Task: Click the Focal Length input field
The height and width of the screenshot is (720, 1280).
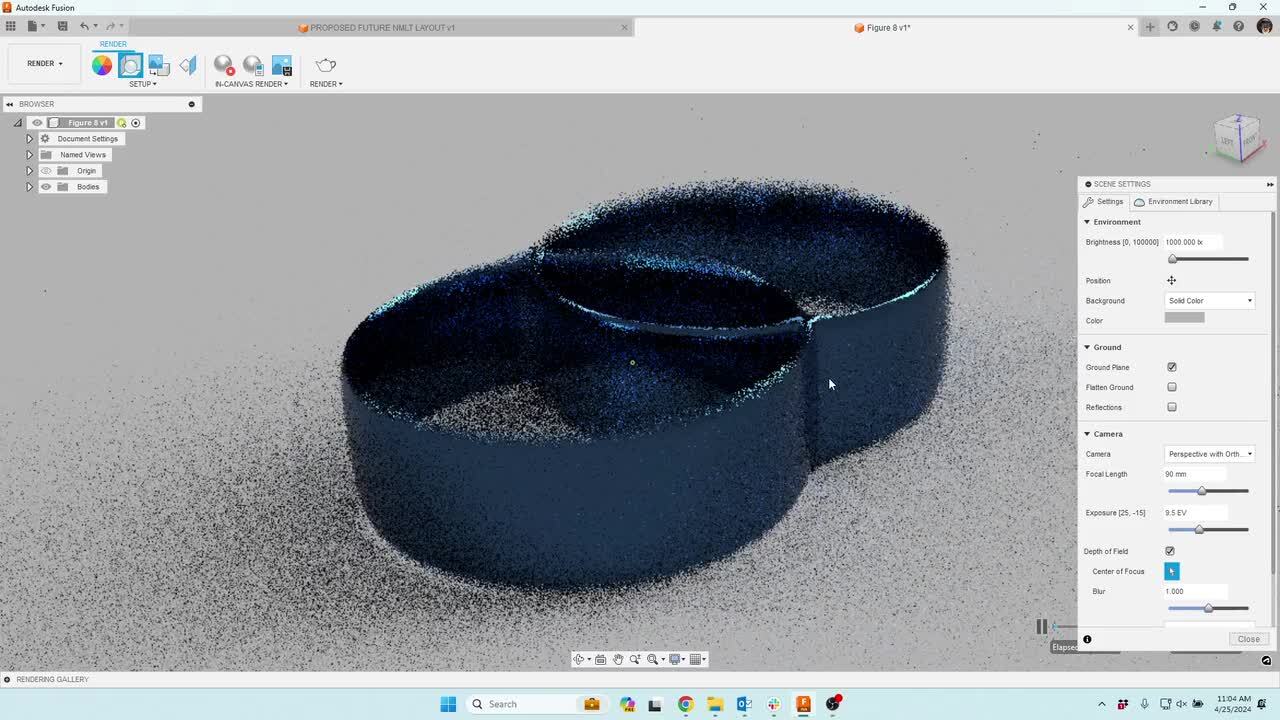Action: (1194, 474)
